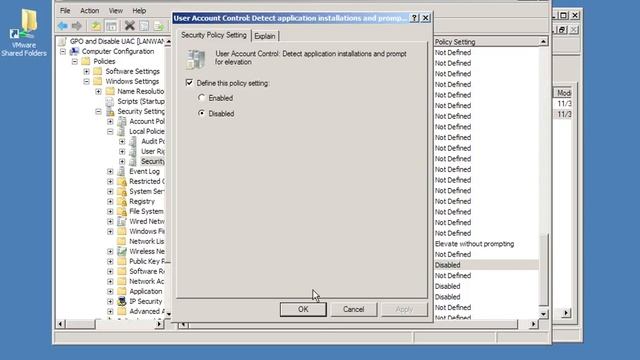Viewport: 640px width, 360px height.
Task: Click the Computer Configuration node icon
Action: [74, 51]
